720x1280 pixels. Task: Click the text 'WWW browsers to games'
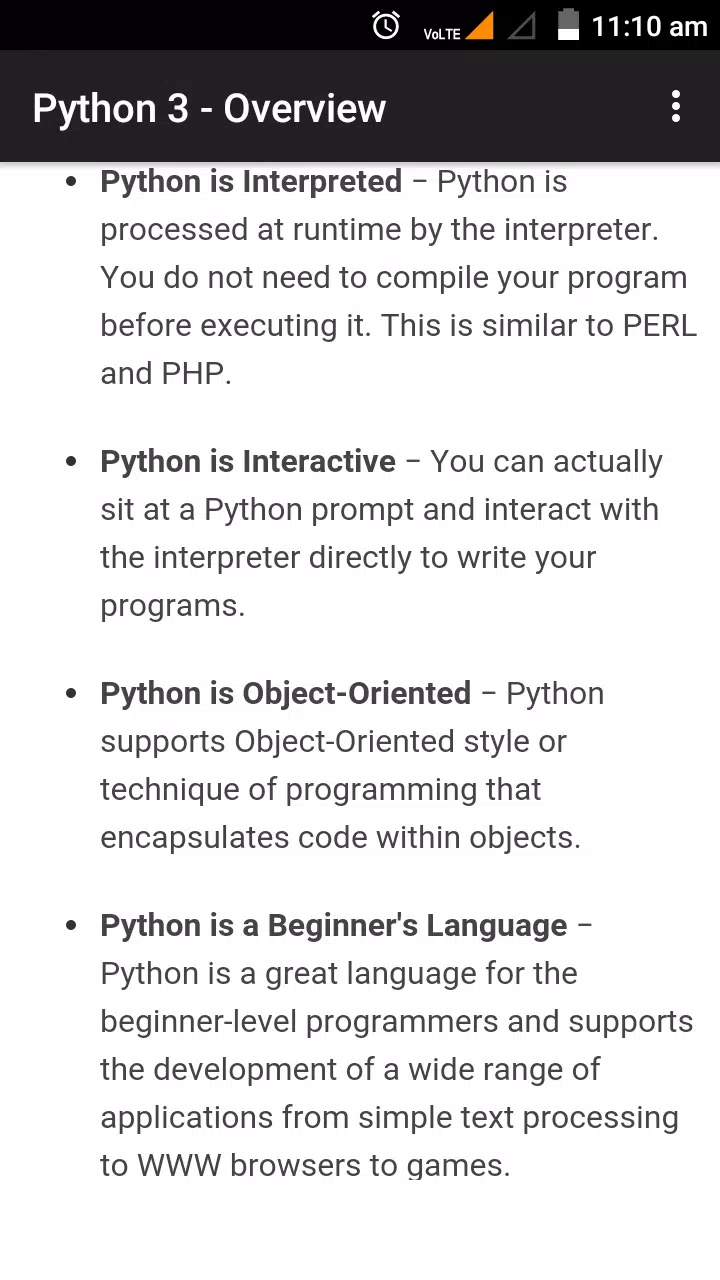point(319,1166)
